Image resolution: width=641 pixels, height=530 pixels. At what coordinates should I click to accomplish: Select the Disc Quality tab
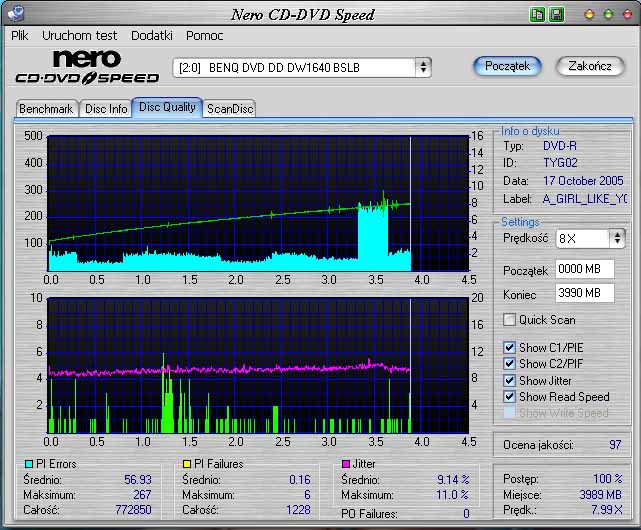pos(167,107)
